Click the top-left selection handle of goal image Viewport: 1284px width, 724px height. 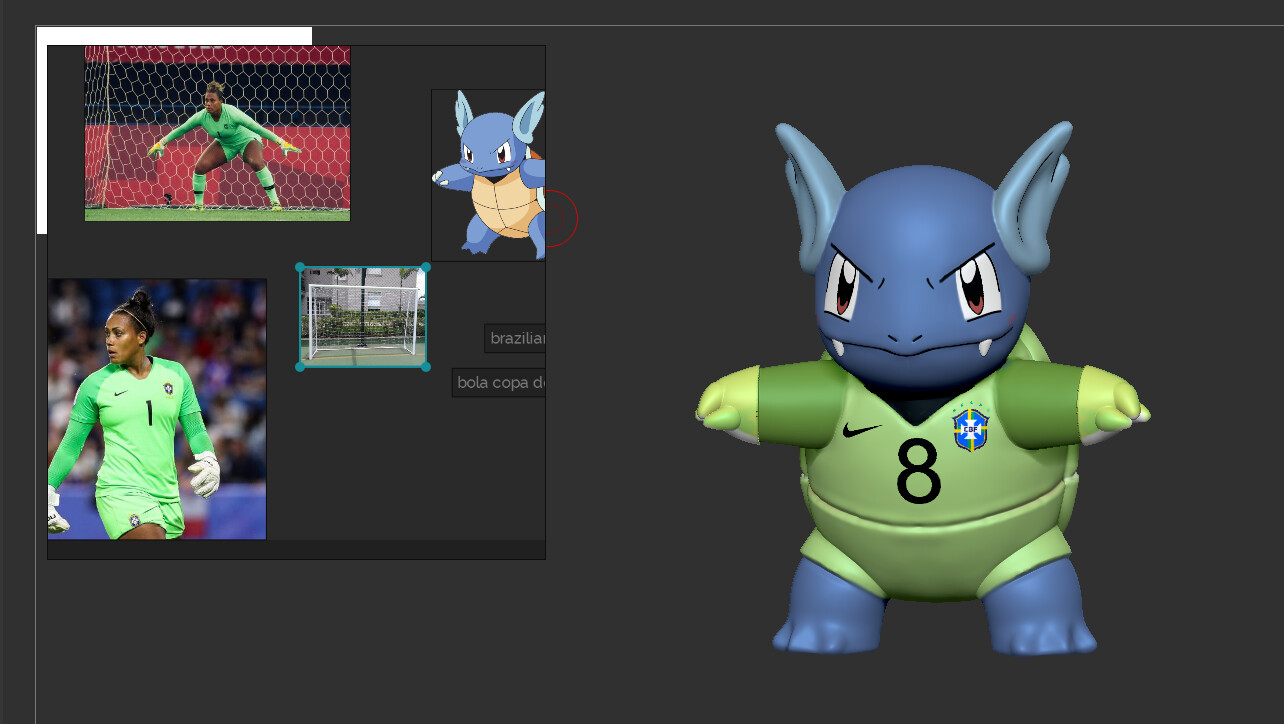click(x=298, y=266)
